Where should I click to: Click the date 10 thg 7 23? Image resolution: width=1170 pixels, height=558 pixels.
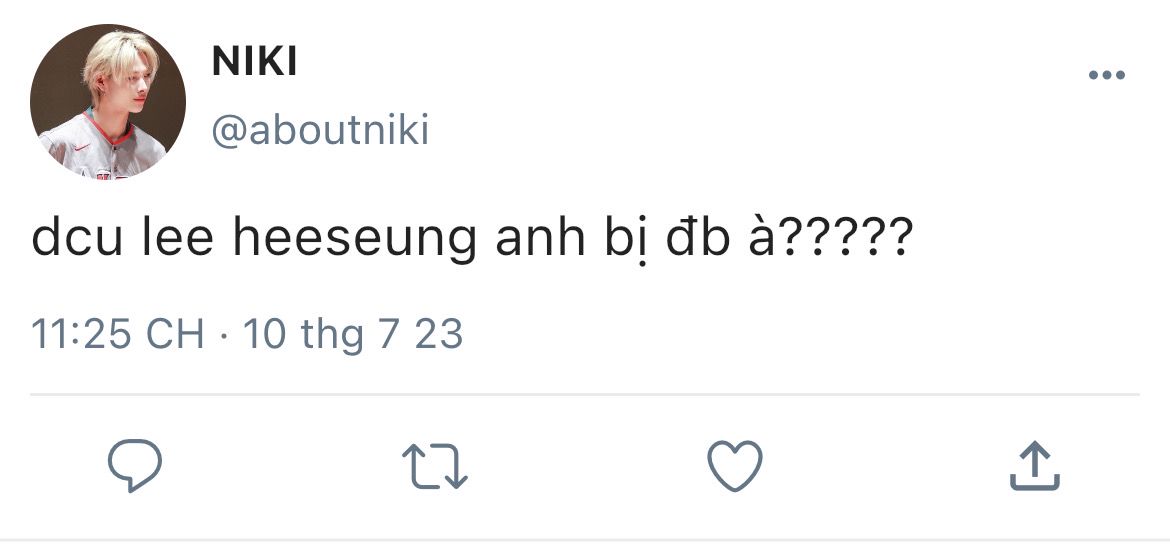click(353, 333)
